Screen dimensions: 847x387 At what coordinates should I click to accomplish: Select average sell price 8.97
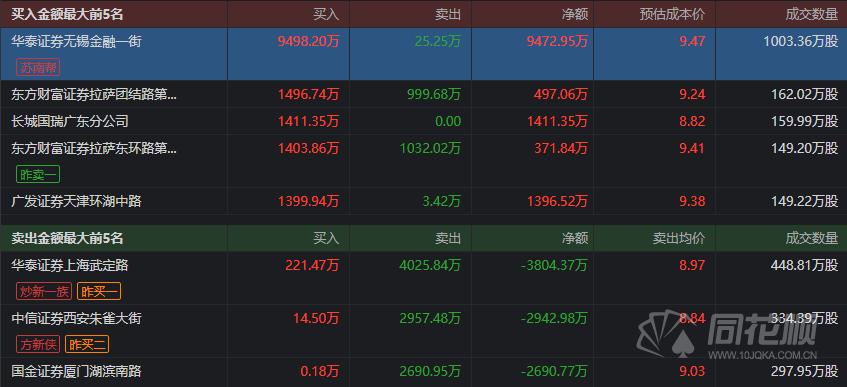[692, 265]
